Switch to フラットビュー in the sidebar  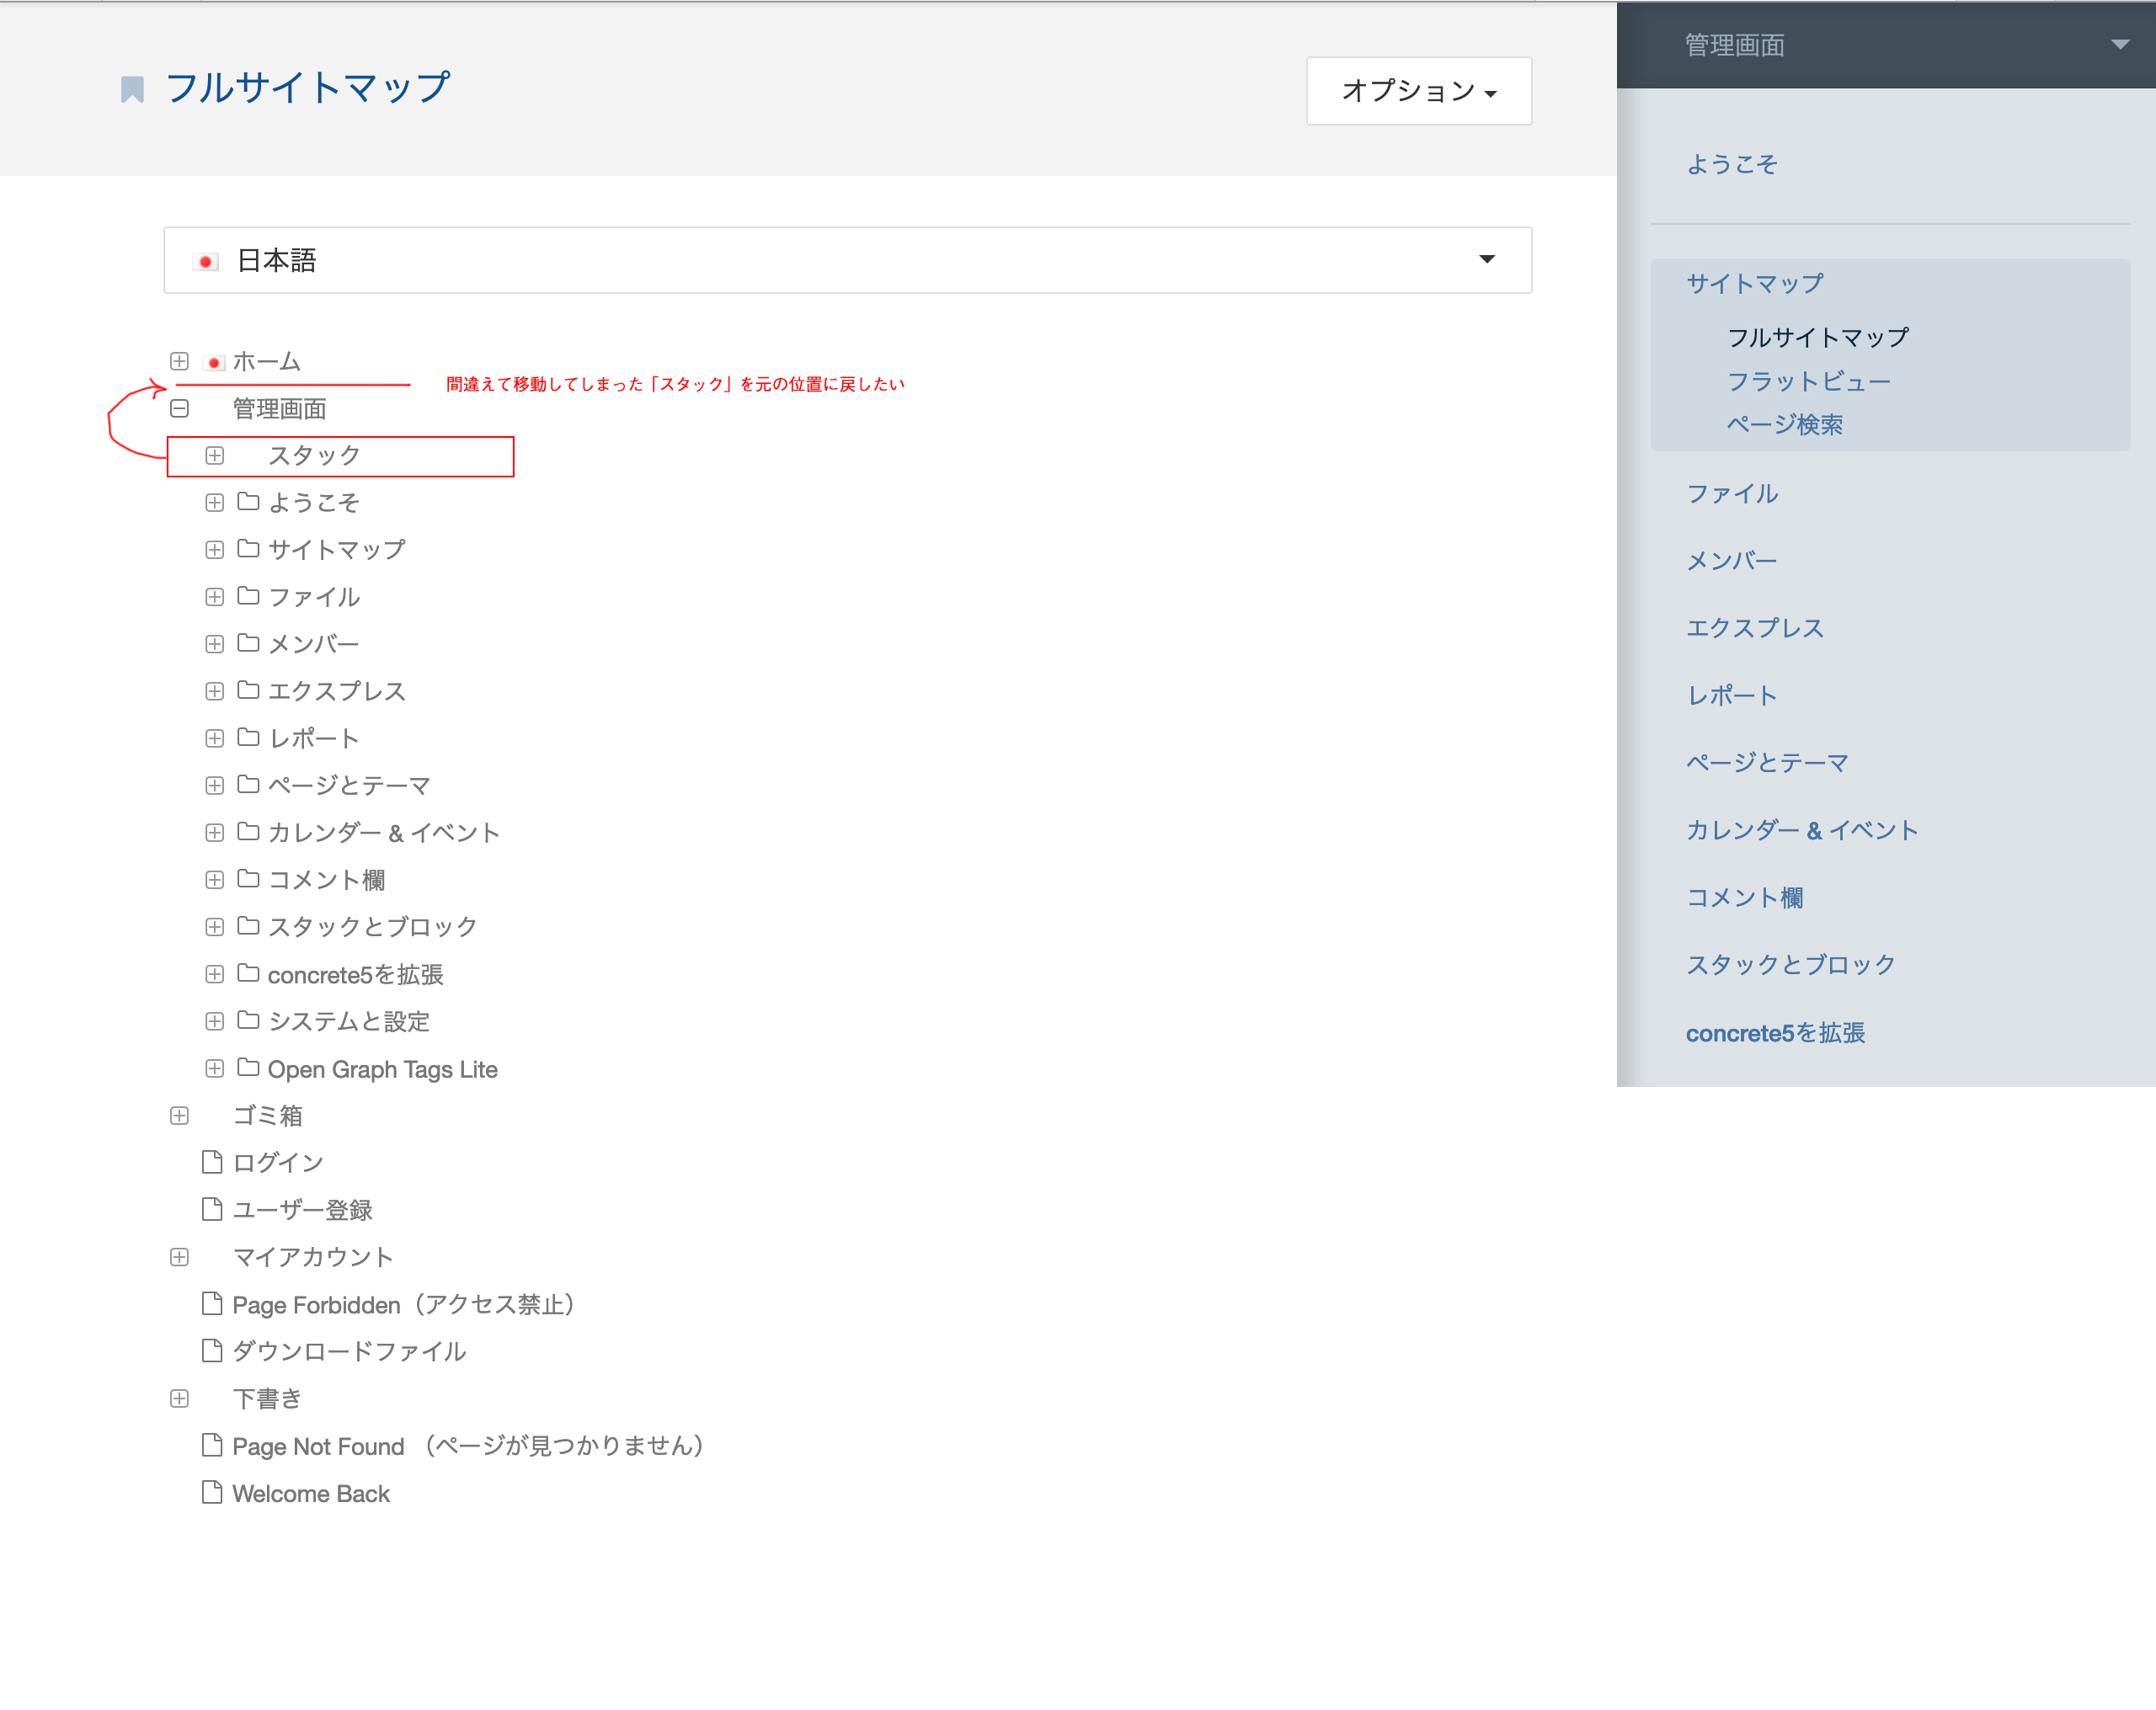(x=1809, y=382)
